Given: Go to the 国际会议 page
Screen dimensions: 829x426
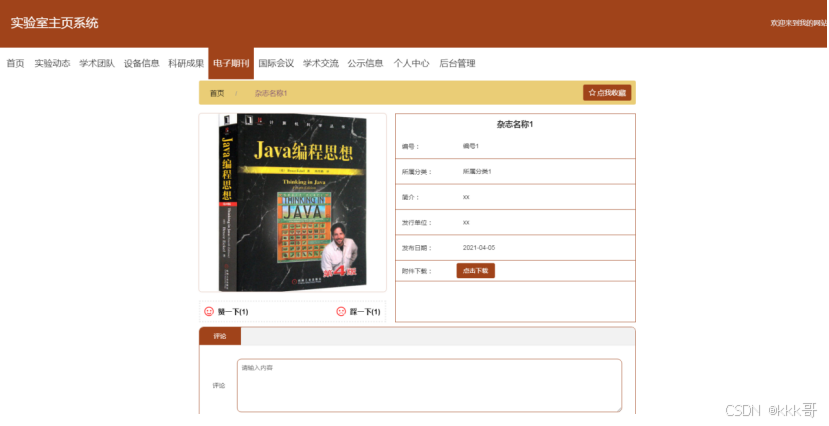Looking at the screenshot, I should click(x=276, y=63).
